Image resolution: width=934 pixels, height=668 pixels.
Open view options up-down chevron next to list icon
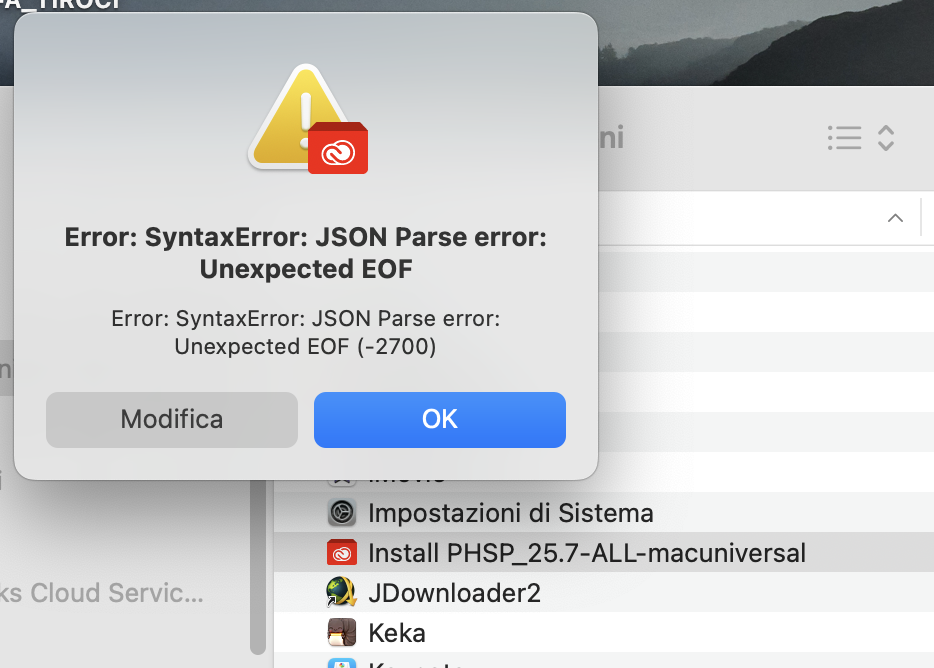pos(886,138)
